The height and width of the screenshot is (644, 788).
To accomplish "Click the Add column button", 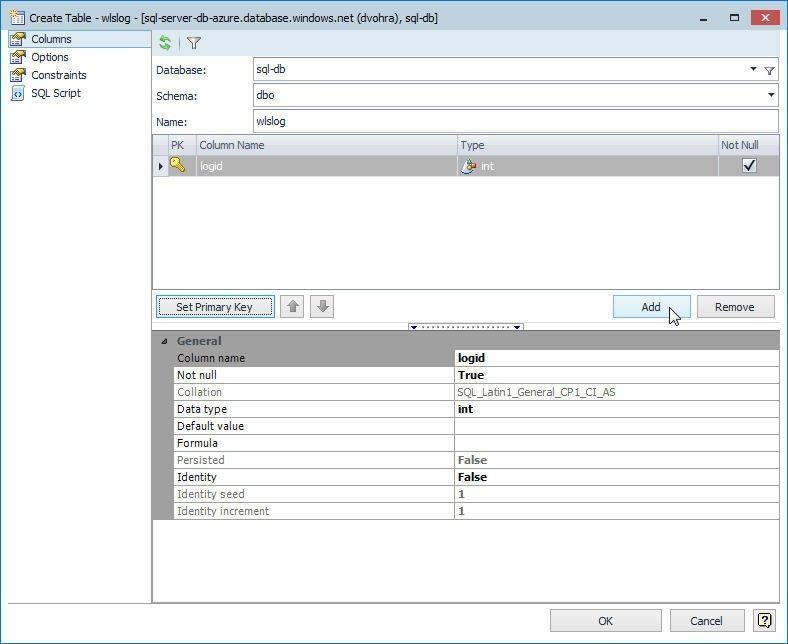I will pos(651,307).
